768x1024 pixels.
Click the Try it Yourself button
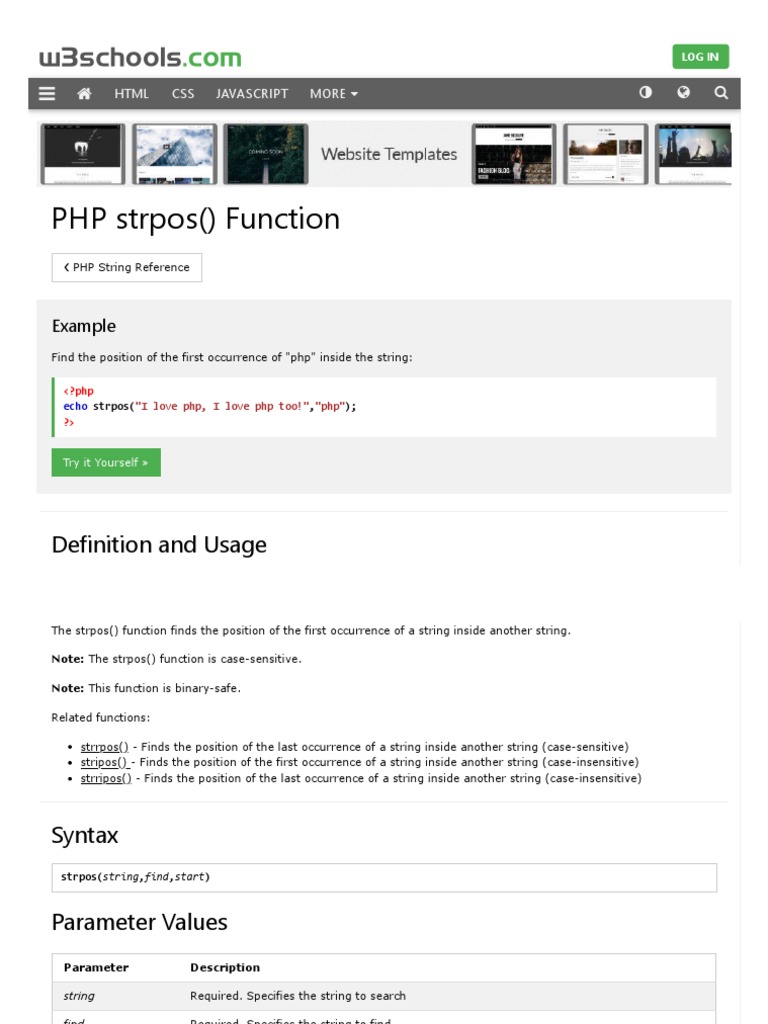click(106, 462)
